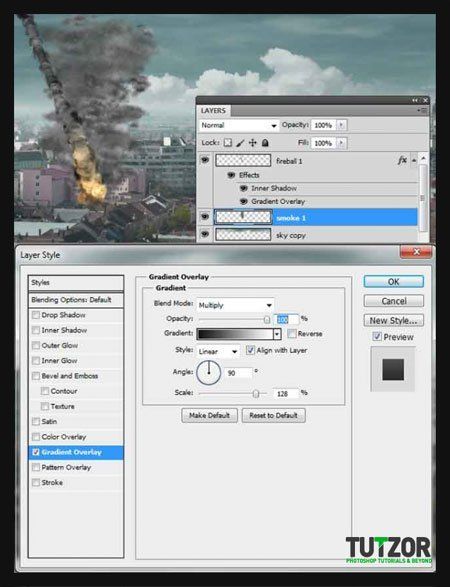Open the Styles list item
The width and height of the screenshot is (450, 587).
coord(76,283)
